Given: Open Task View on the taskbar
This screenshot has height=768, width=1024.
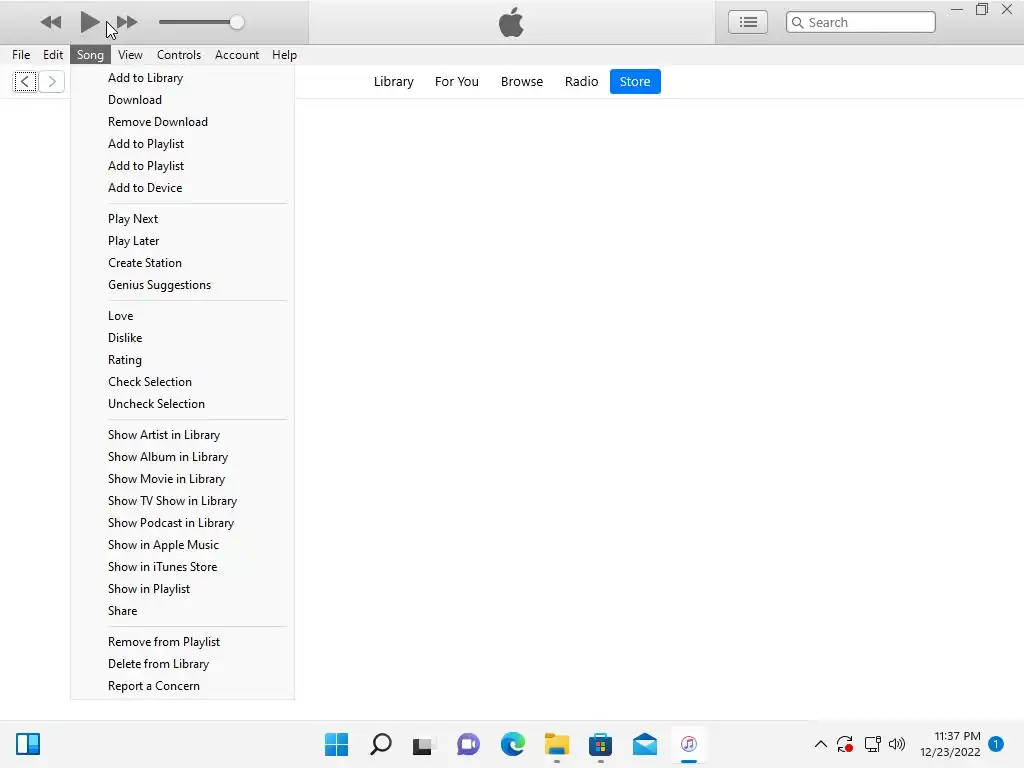Looking at the screenshot, I should pos(424,744).
